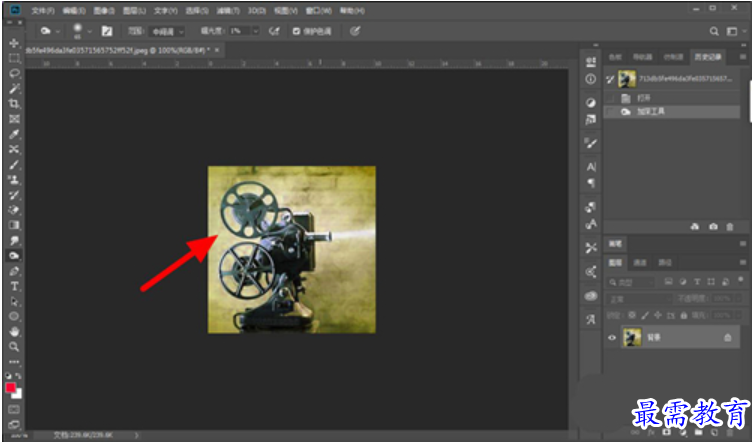Open the layer filter type dropdown
The height and width of the screenshot is (445, 756).
(x=631, y=283)
